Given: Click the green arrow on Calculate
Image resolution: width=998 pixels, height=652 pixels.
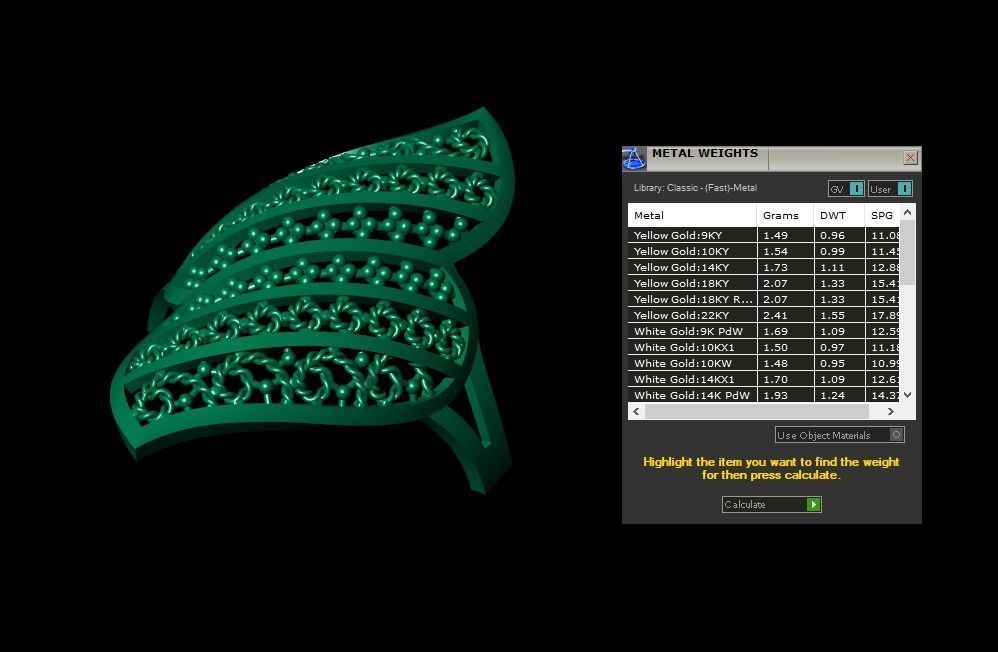Looking at the screenshot, I should coord(813,504).
